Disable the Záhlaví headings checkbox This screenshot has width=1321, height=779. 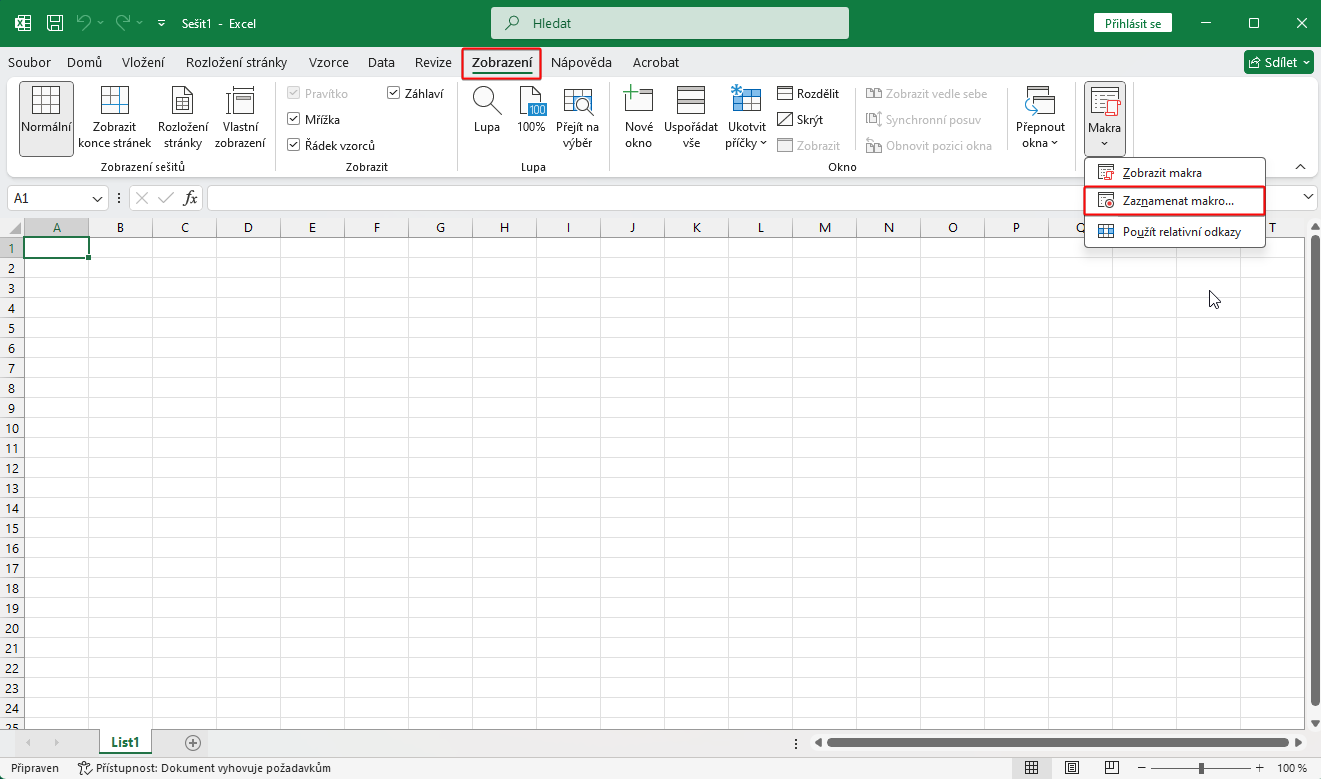click(x=393, y=92)
